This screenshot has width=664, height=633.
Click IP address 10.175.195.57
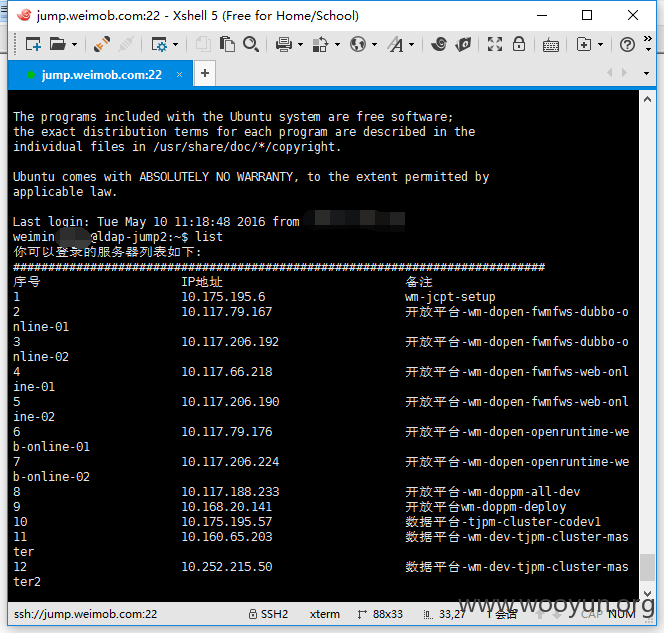click(x=227, y=522)
